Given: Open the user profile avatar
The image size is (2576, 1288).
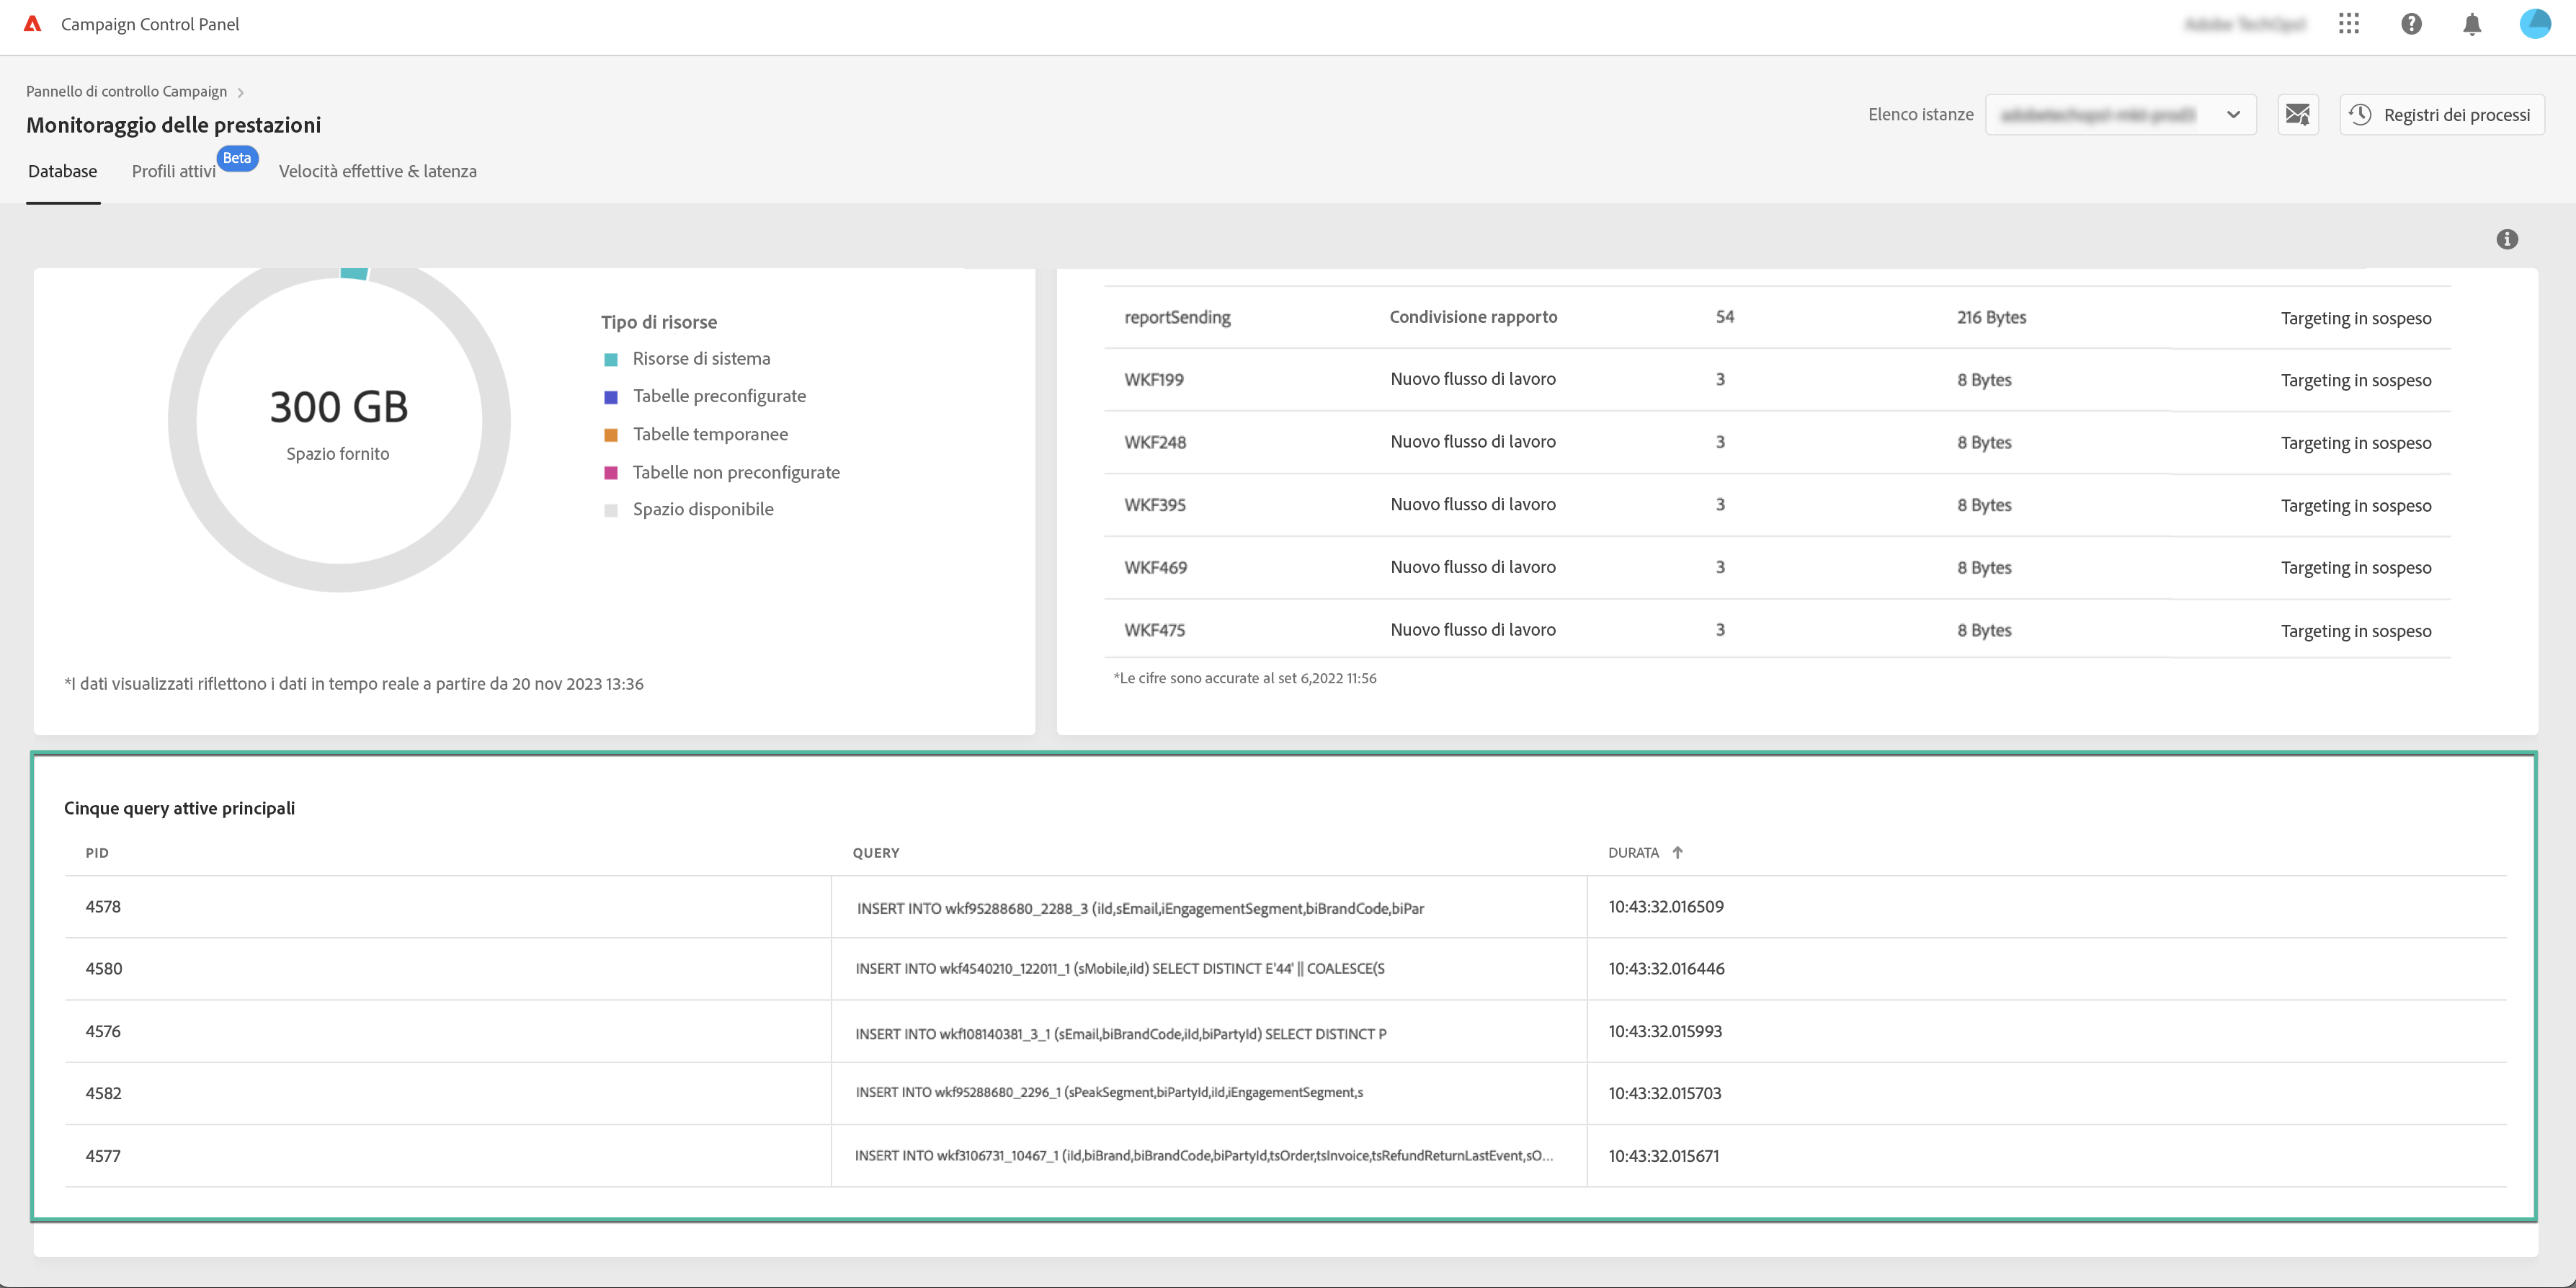Looking at the screenshot, I should click(2534, 24).
